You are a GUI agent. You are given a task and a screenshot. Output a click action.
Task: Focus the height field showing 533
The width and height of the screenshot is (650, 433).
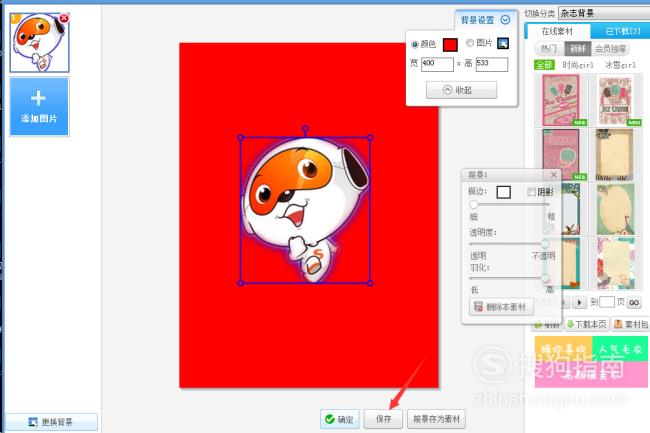(492, 64)
